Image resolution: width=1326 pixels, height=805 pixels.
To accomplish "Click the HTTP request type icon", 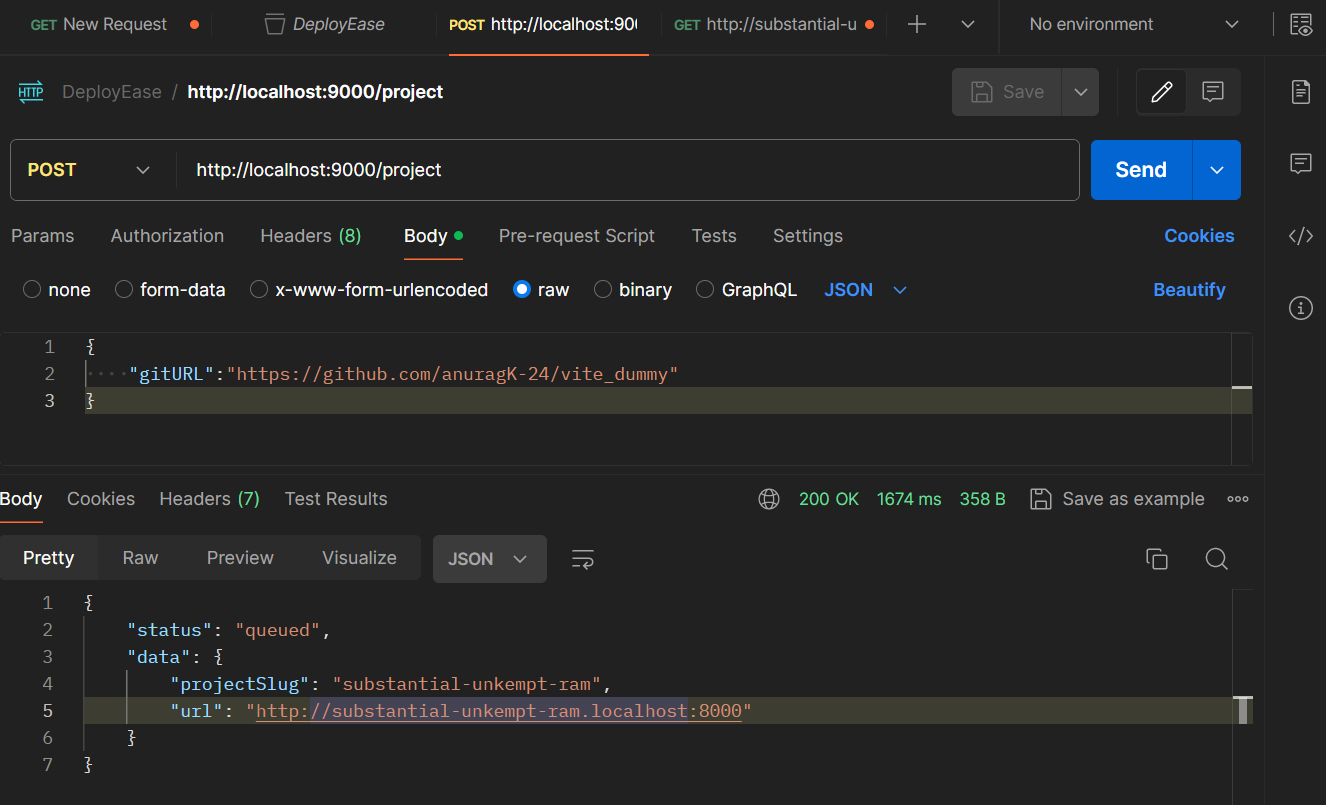I will [31, 92].
